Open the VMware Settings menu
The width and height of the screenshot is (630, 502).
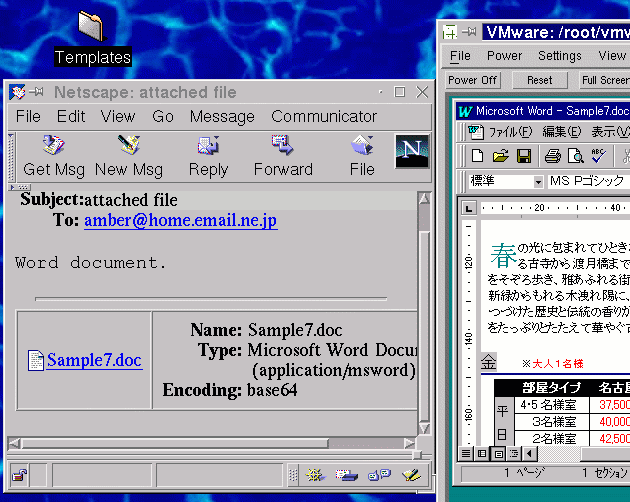pyautogui.click(x=560, y=55)
